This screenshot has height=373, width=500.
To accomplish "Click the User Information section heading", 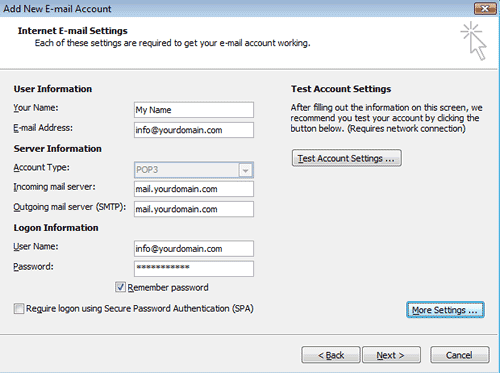I will [x=53, y=89].
